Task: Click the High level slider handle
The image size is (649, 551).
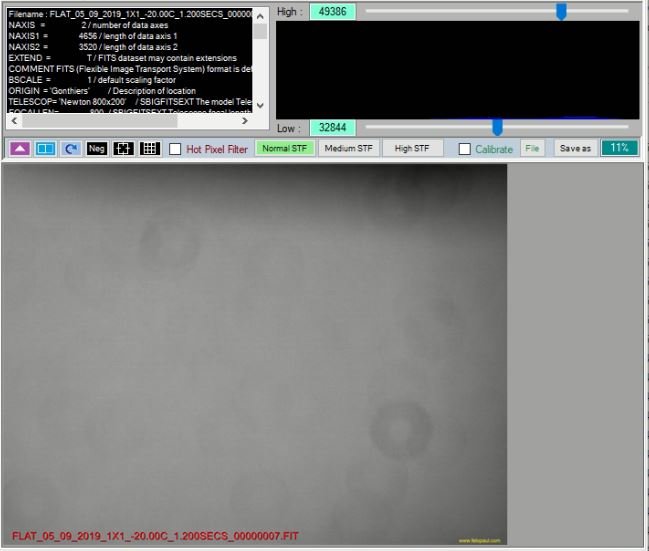Action: click(561, 12)
